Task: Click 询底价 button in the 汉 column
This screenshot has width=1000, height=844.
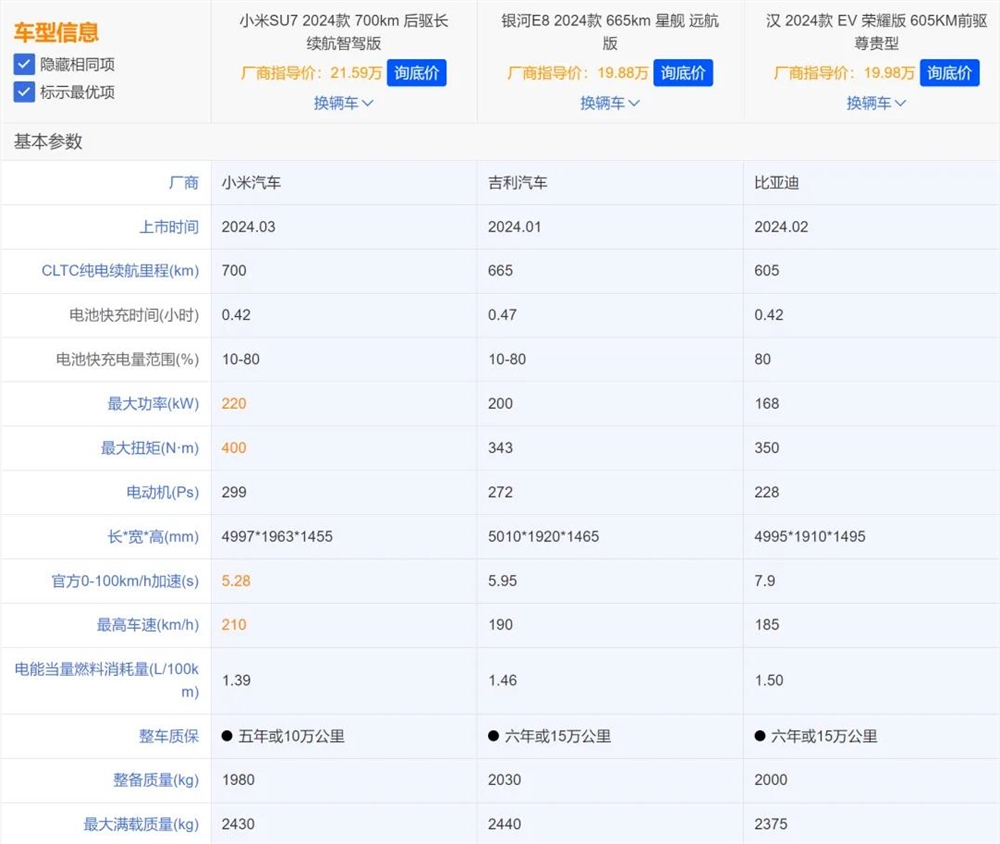Action: click(x=949, y=73)
